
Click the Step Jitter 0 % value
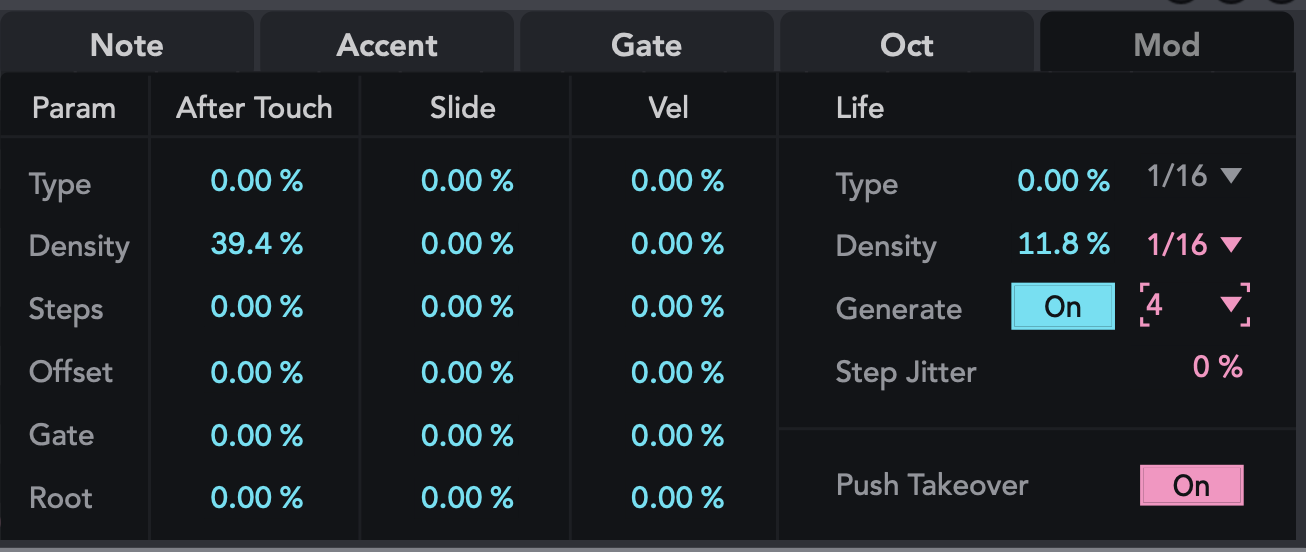[1217, 368]
